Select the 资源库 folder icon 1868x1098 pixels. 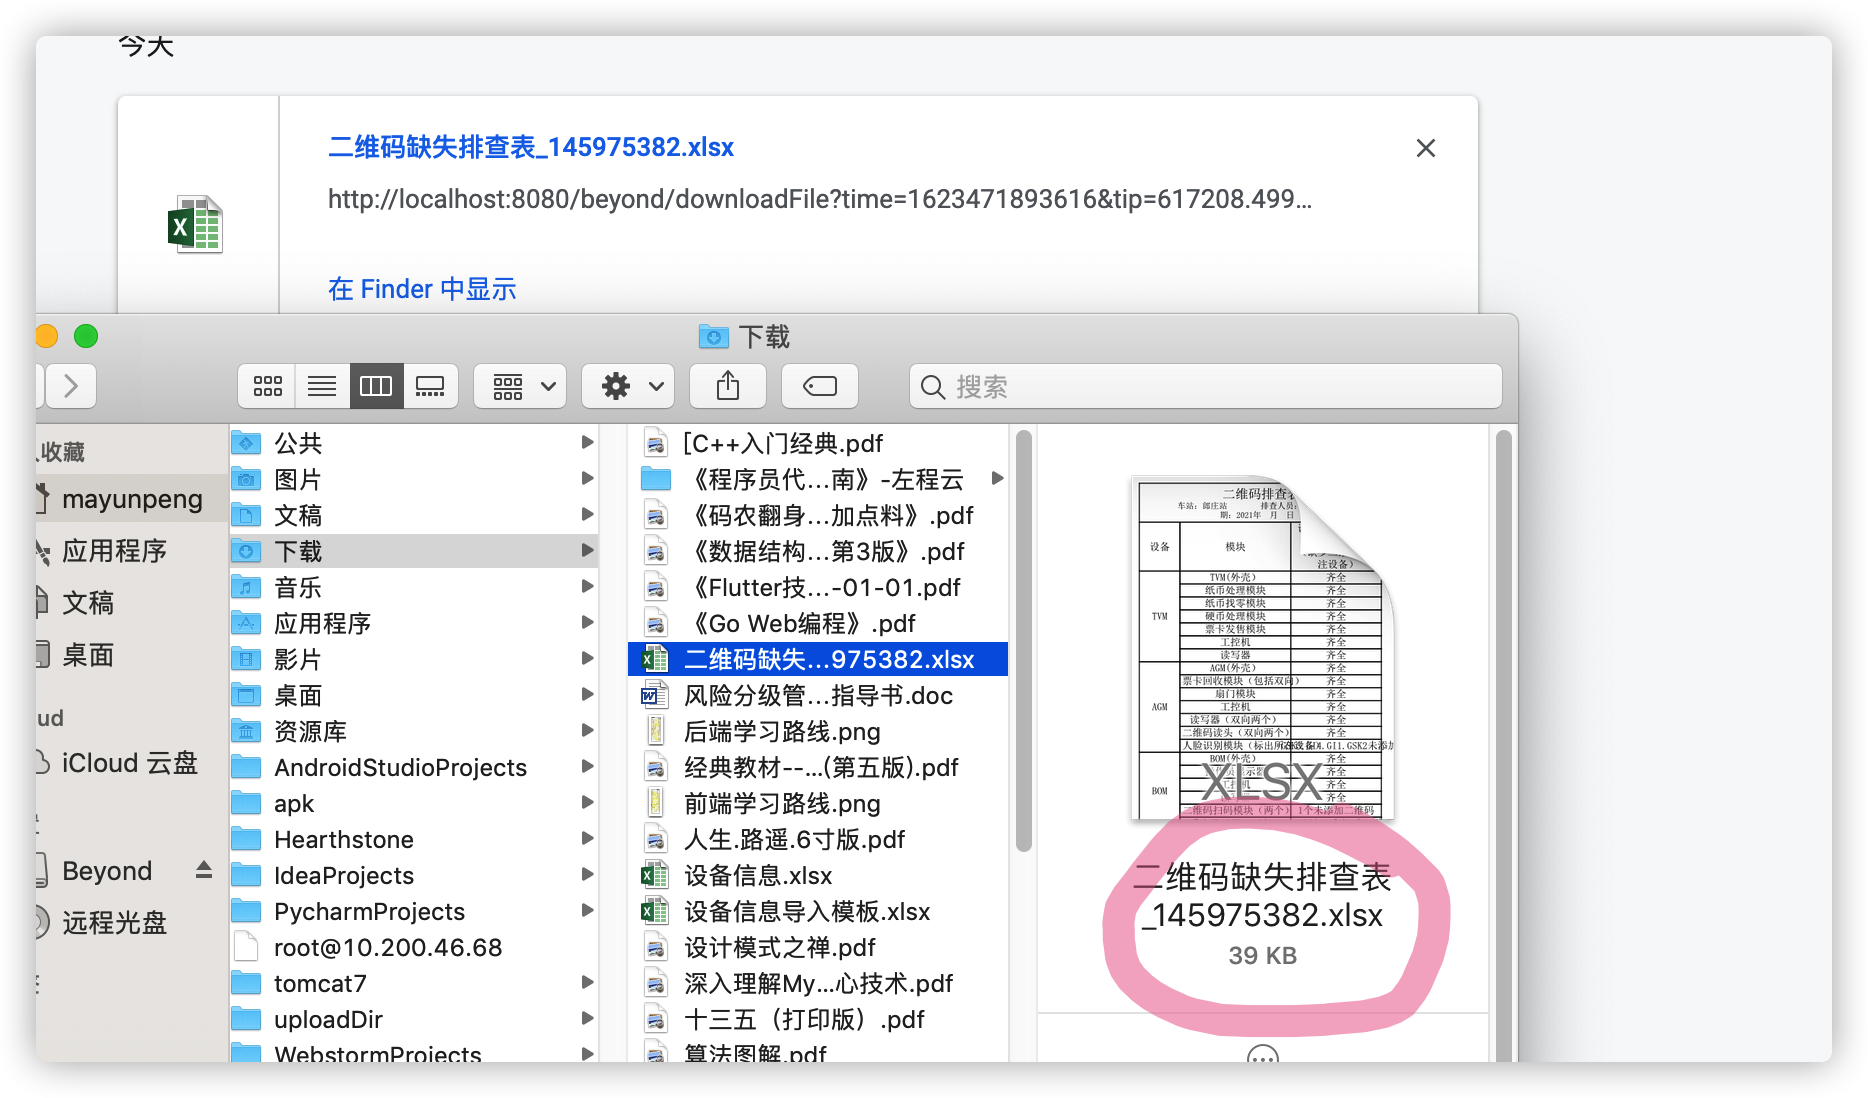[x=246, y=731]
